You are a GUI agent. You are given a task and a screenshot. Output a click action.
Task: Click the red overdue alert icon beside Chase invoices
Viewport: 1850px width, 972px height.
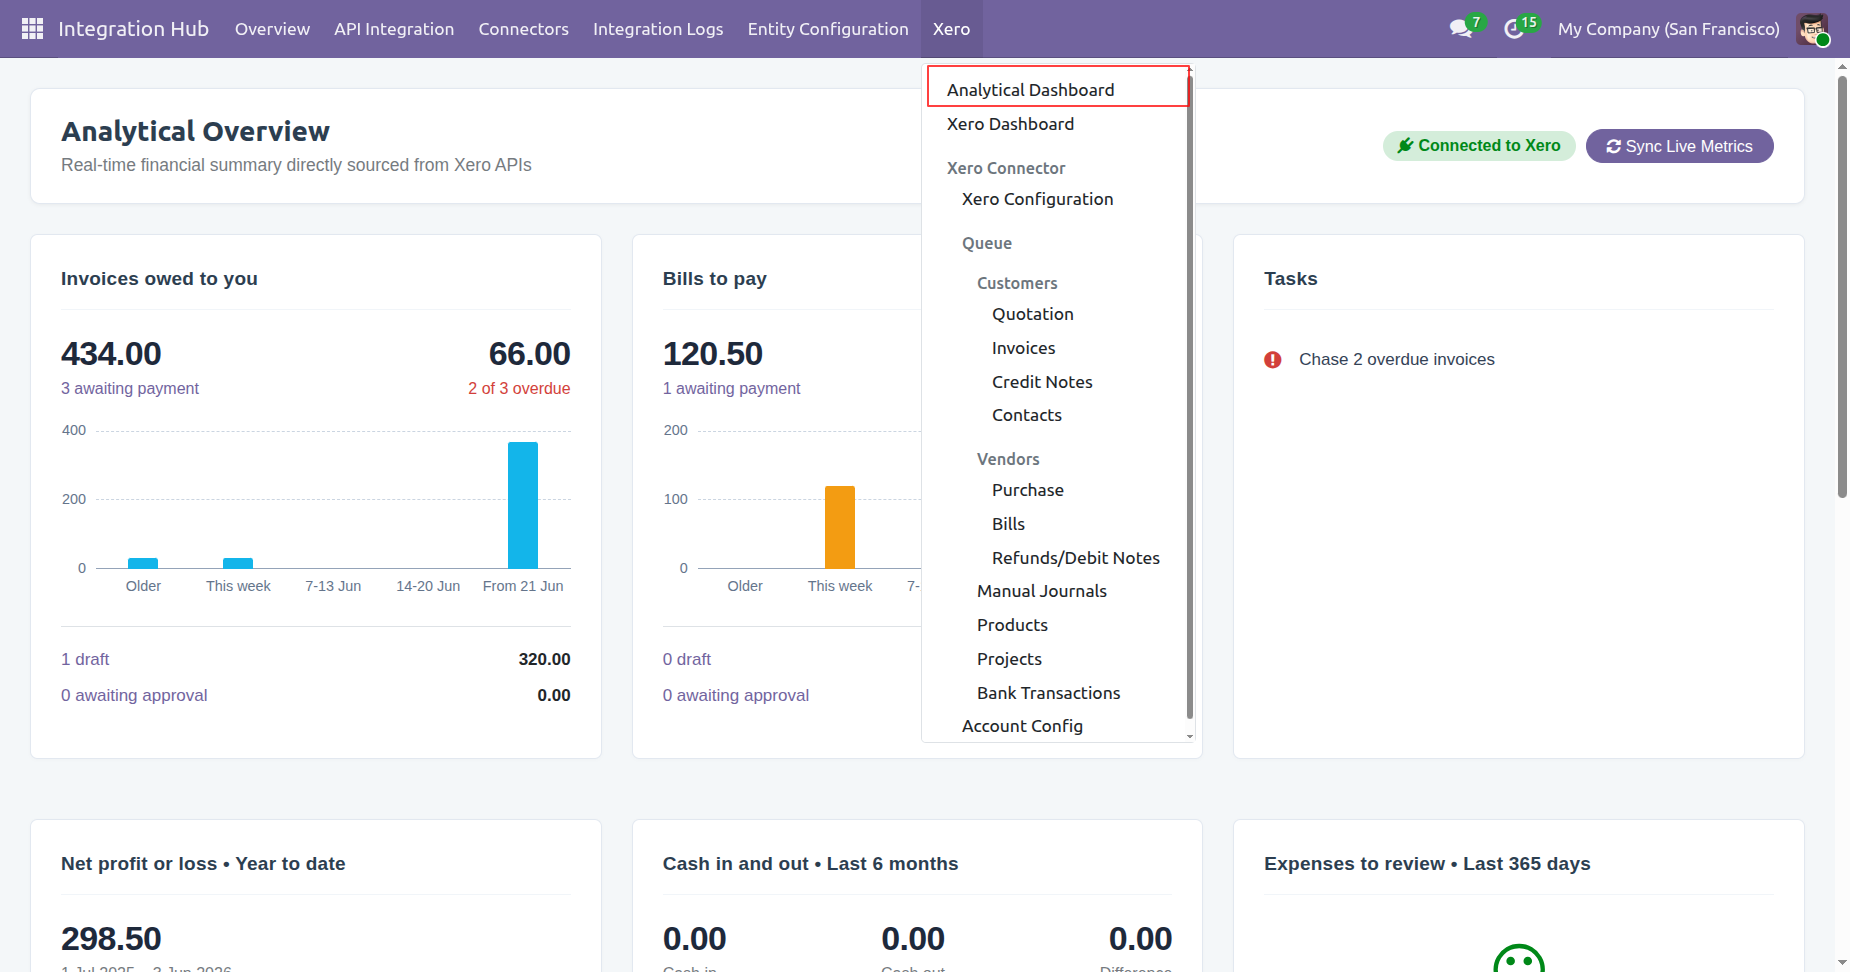tap(1273, 360)
